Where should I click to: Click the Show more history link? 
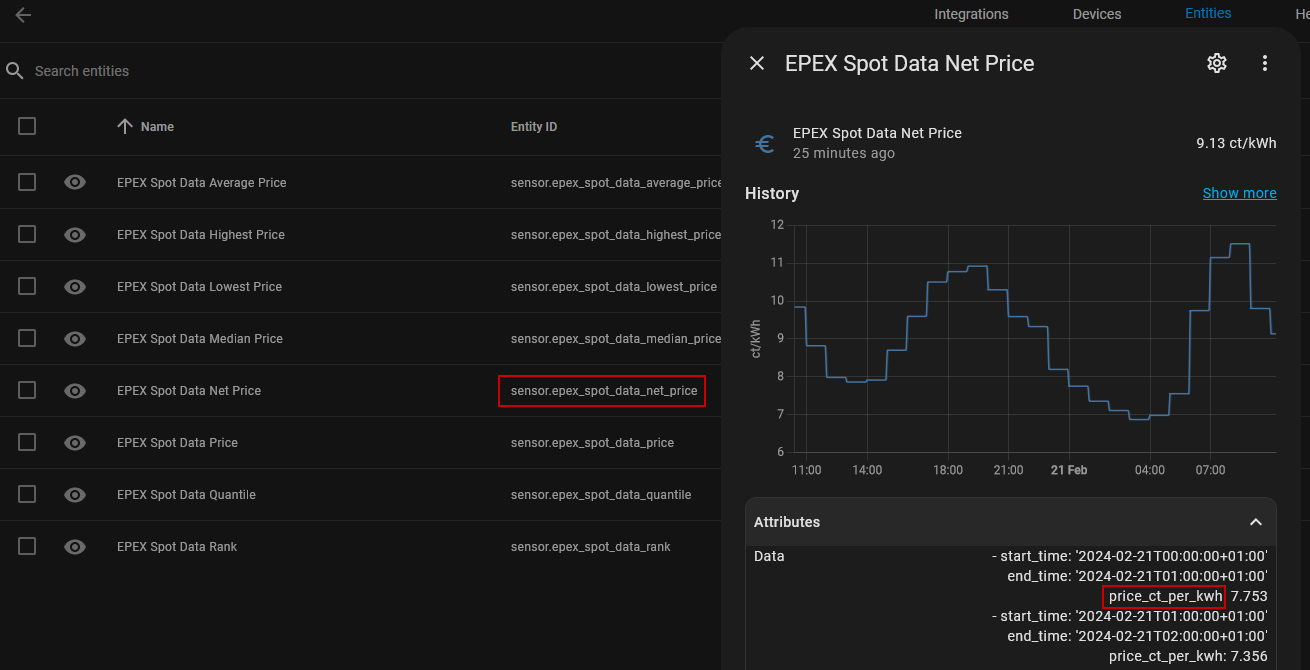pos(1239,193)
